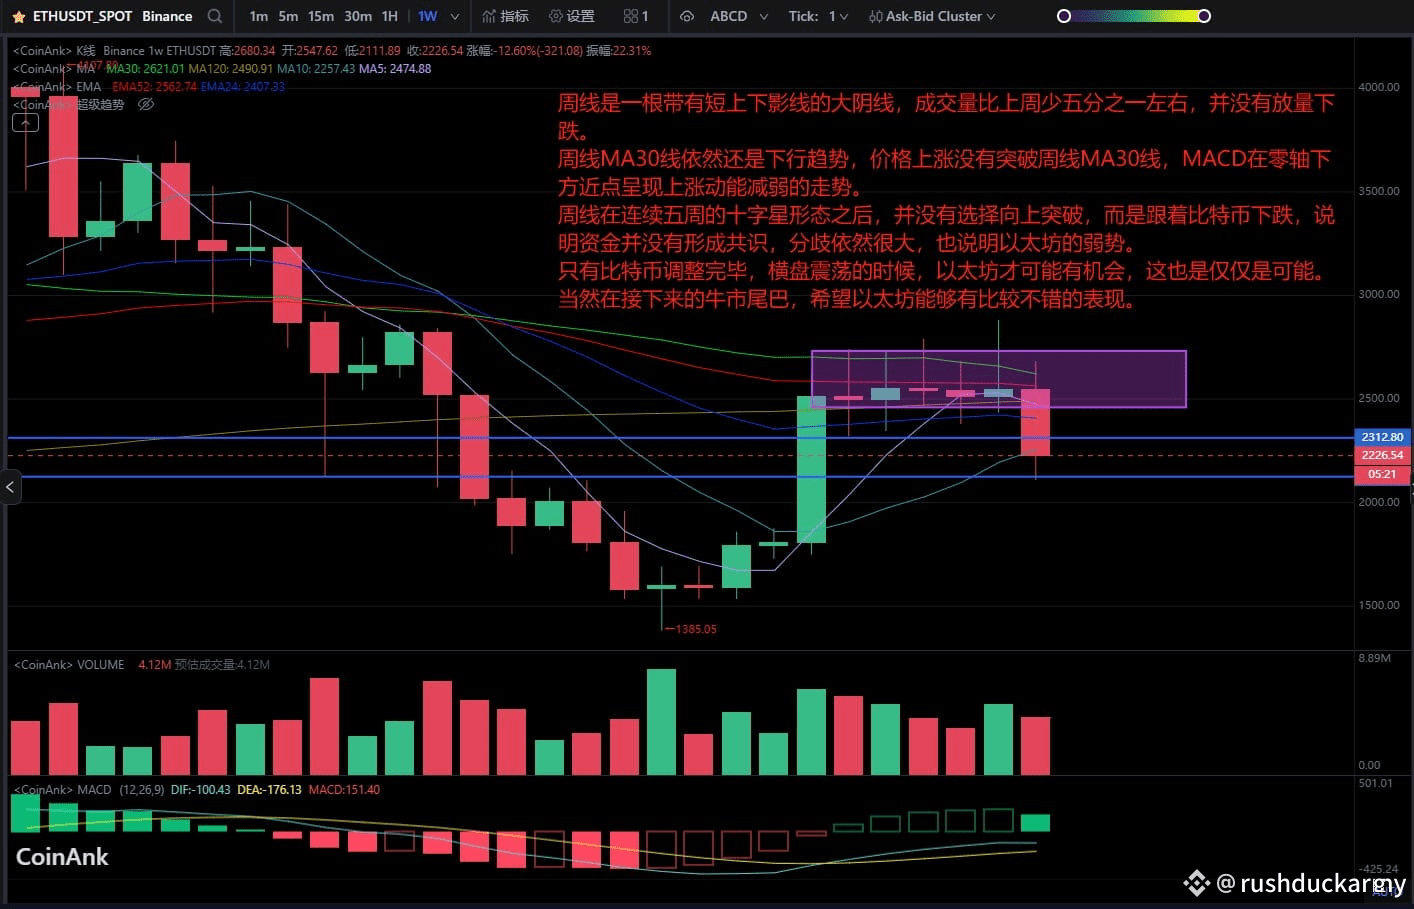Click the 05:21 countdown tag
Screen dimensions: 1414x909
click(1382, 474)
